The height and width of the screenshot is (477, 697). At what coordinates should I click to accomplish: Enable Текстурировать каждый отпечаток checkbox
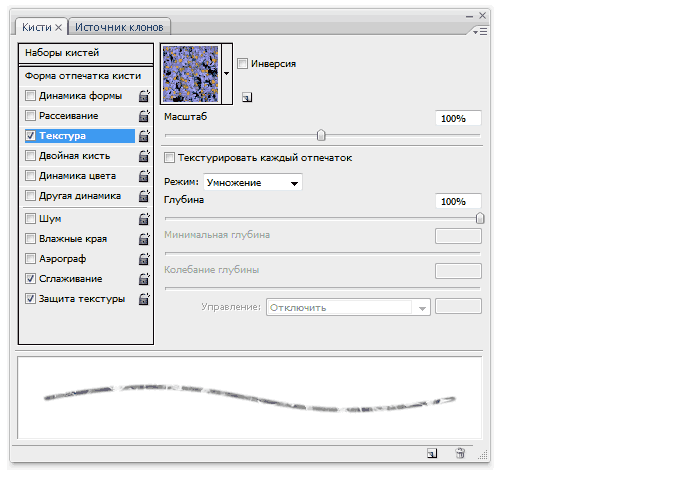169,158
